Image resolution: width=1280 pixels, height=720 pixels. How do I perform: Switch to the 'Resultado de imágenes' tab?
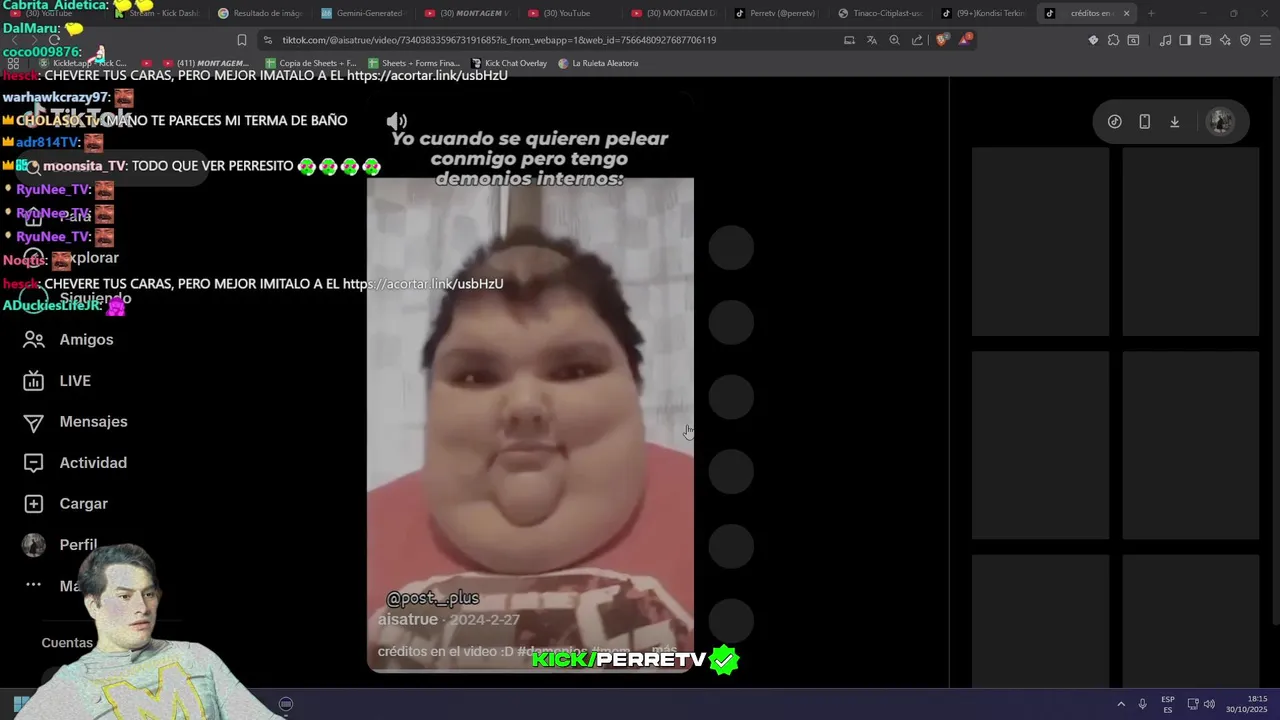[260, 13]
